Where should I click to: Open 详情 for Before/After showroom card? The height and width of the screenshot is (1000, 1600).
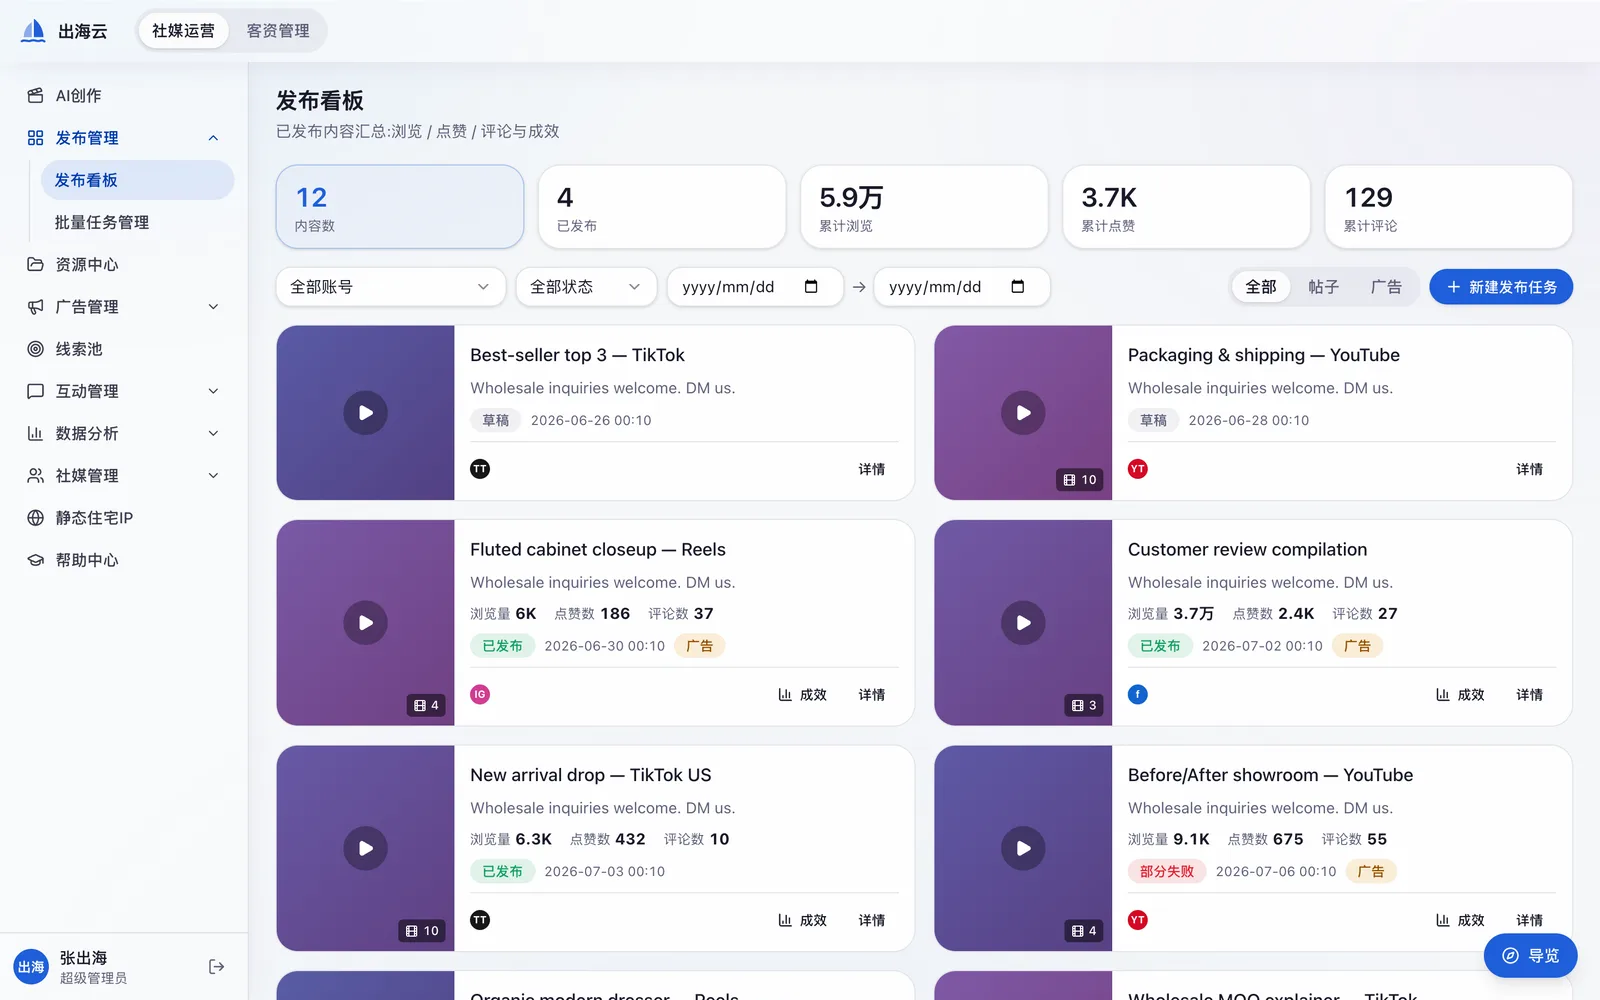(x=1530, y=920)
